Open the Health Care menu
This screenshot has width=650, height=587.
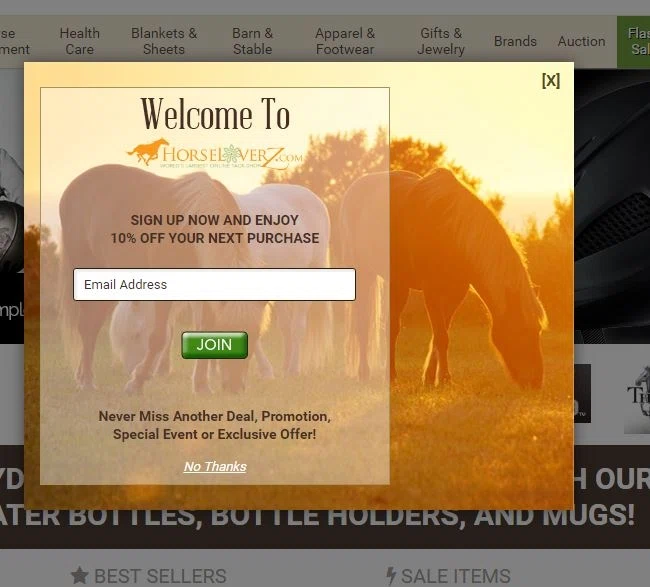[80, 41]
